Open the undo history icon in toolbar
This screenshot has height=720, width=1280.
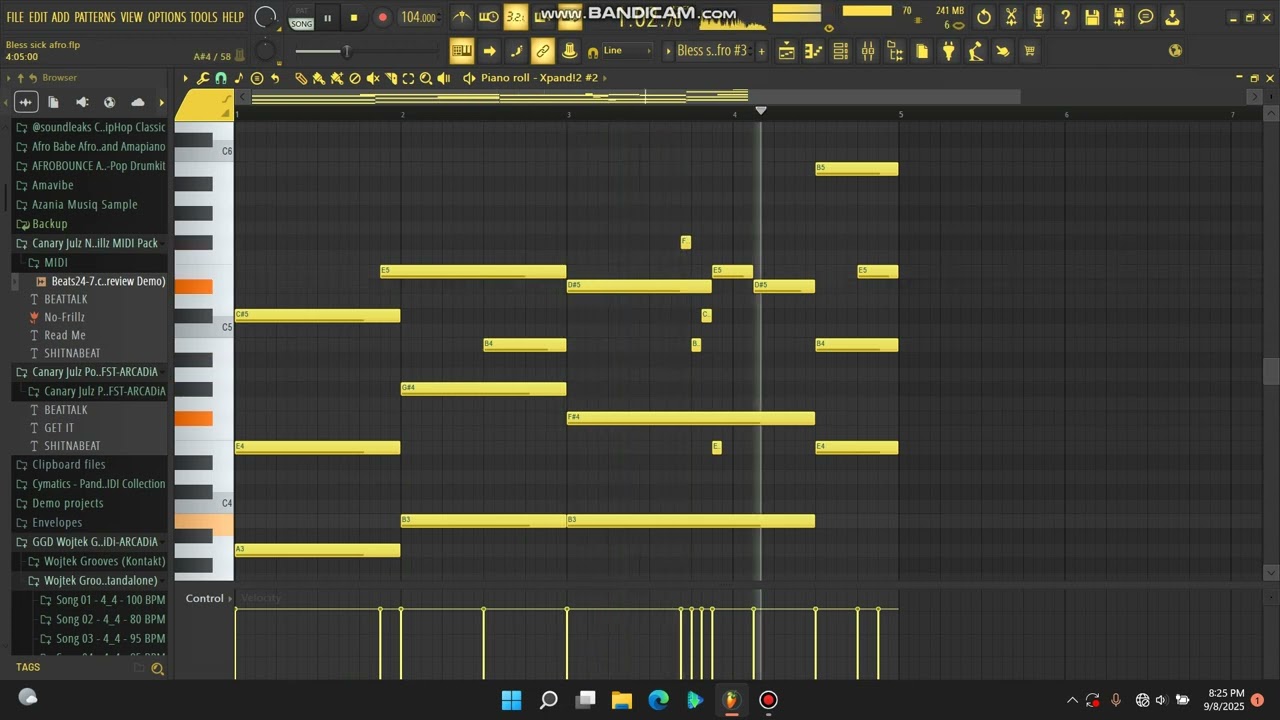984,17
